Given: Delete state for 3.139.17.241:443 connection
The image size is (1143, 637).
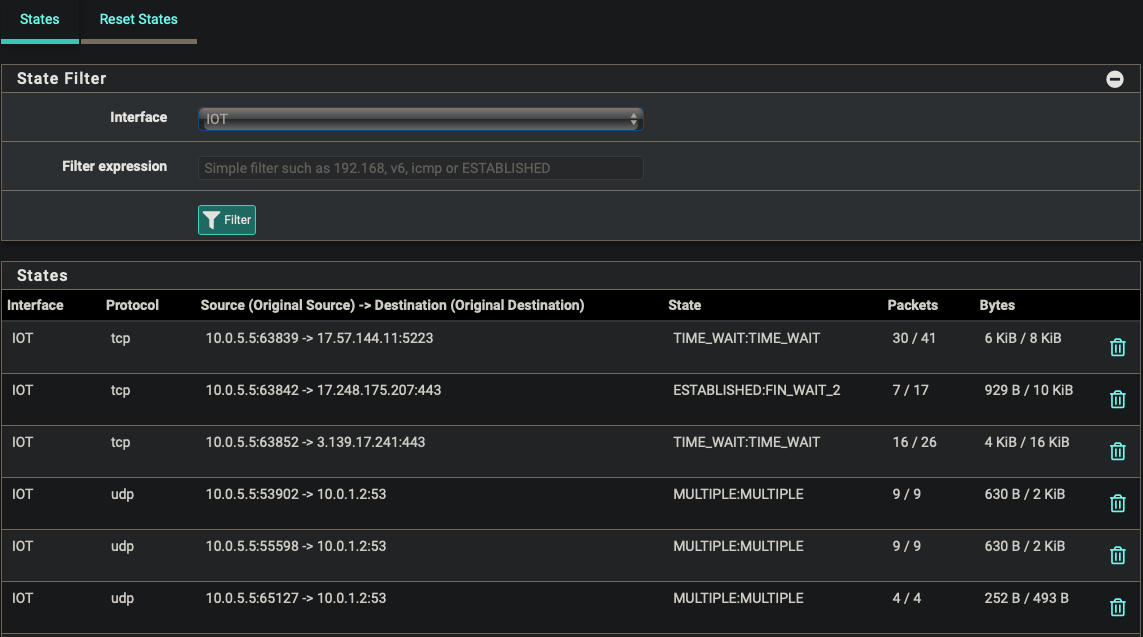Looking at the screenshot, I should 1117,451.
